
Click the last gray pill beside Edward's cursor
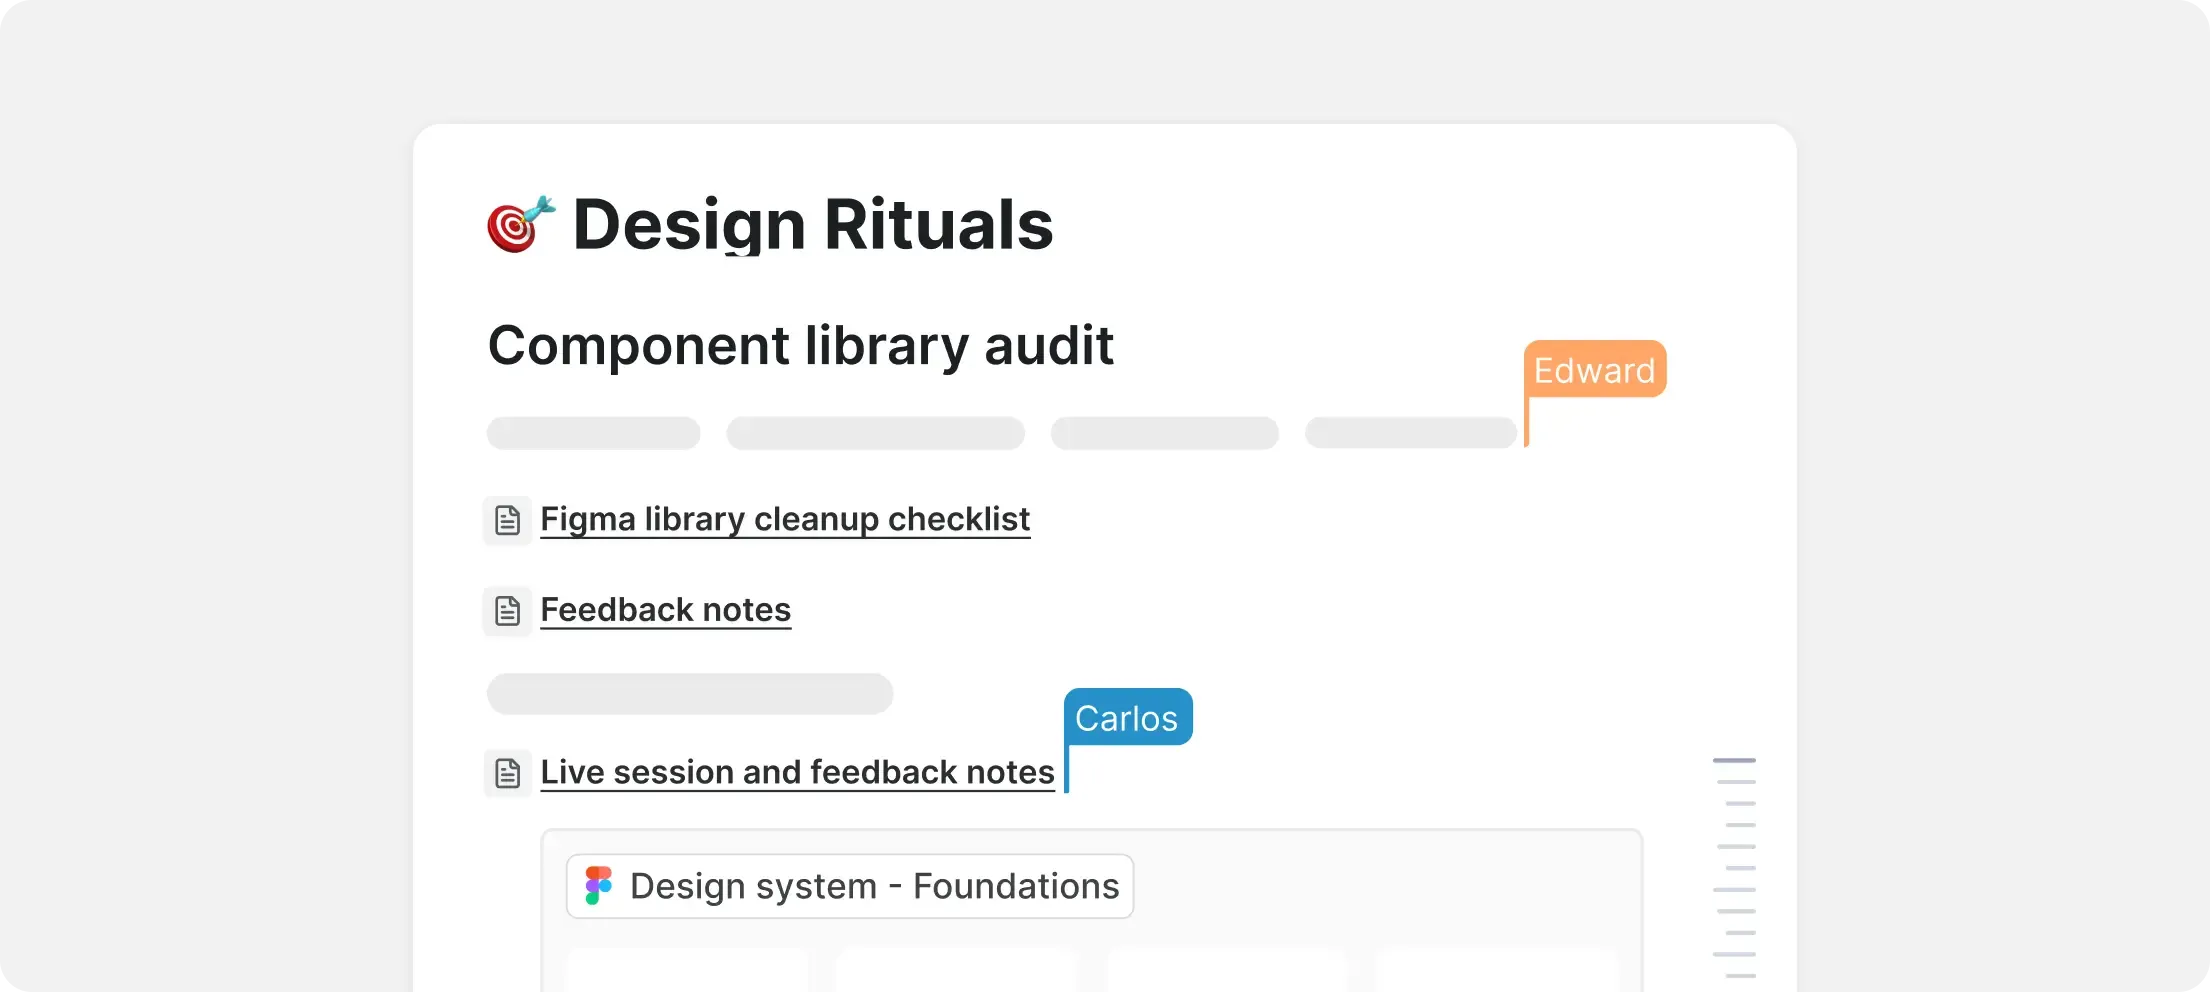click(x=1410, y=433)
